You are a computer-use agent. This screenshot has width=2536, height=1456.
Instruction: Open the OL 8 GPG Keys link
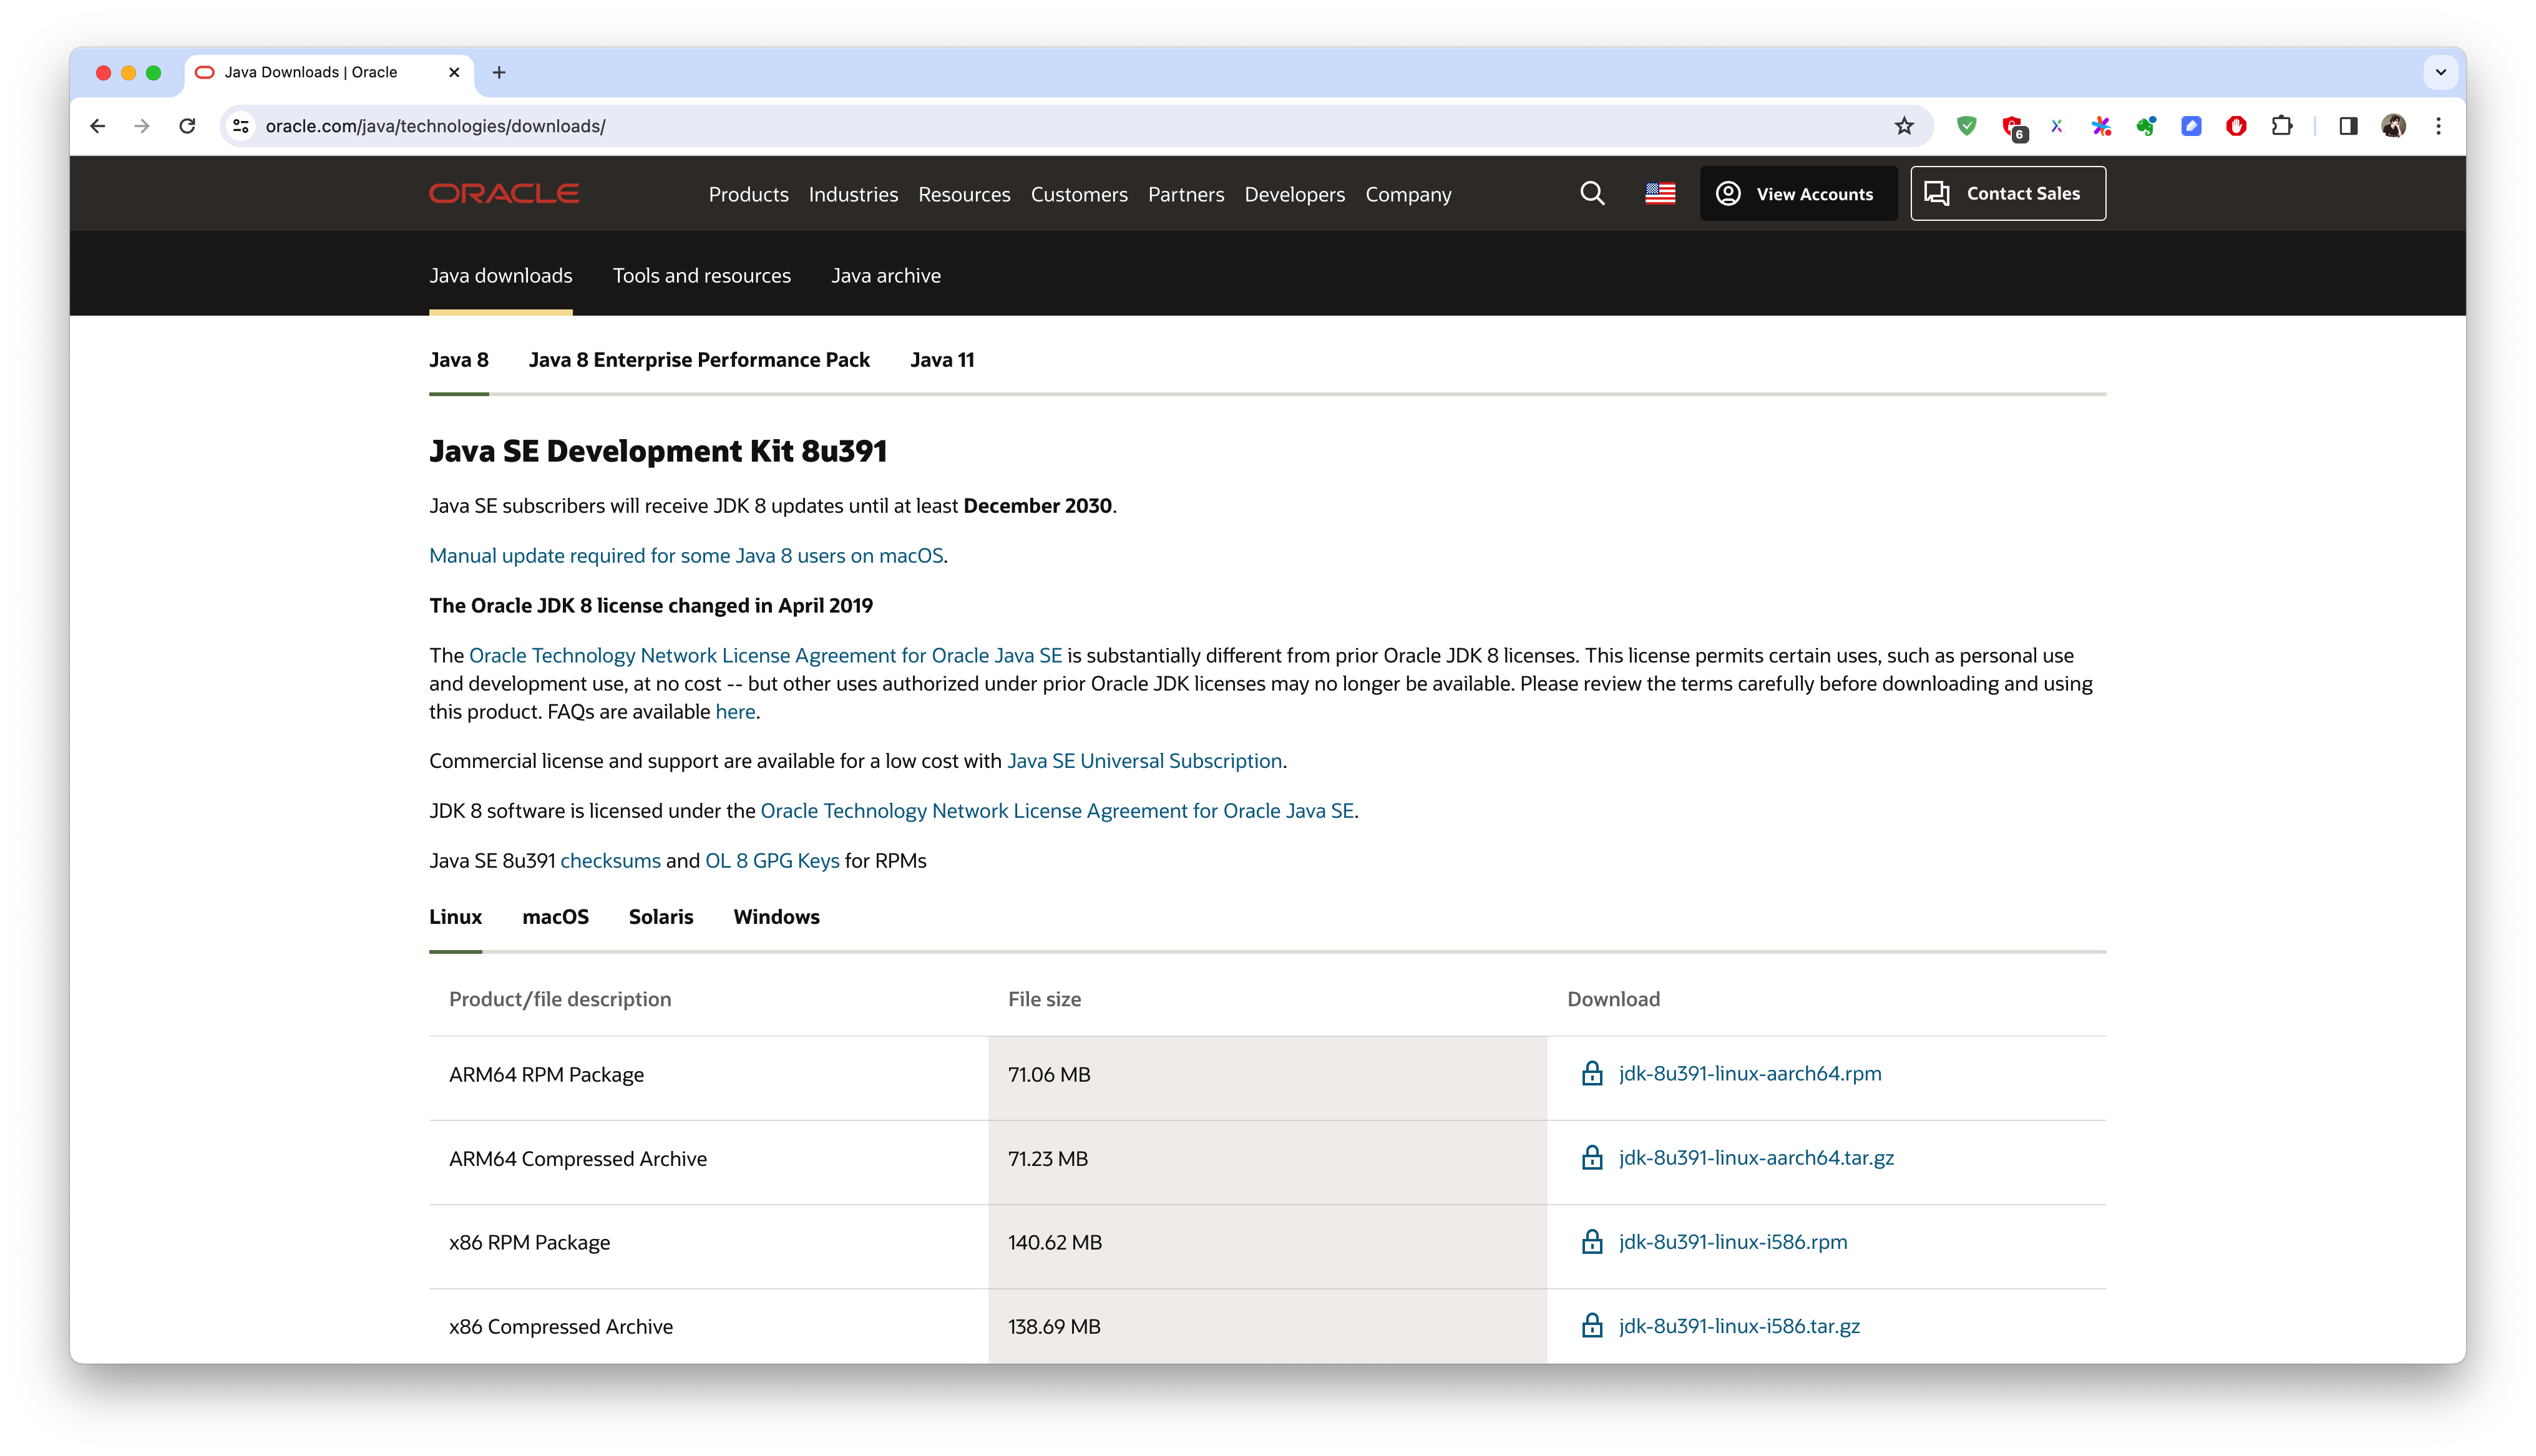[772, 860]
